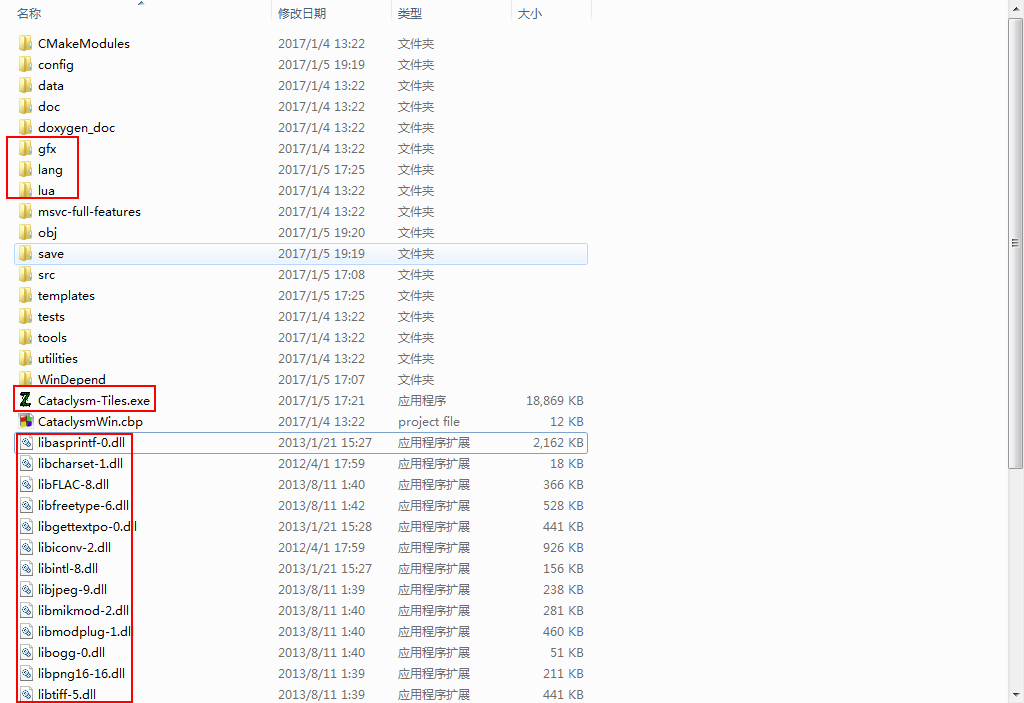This screenshot has height=703, width=1024.
Task: Click the 926 KB size value
Action: click(x=563, y=548)
